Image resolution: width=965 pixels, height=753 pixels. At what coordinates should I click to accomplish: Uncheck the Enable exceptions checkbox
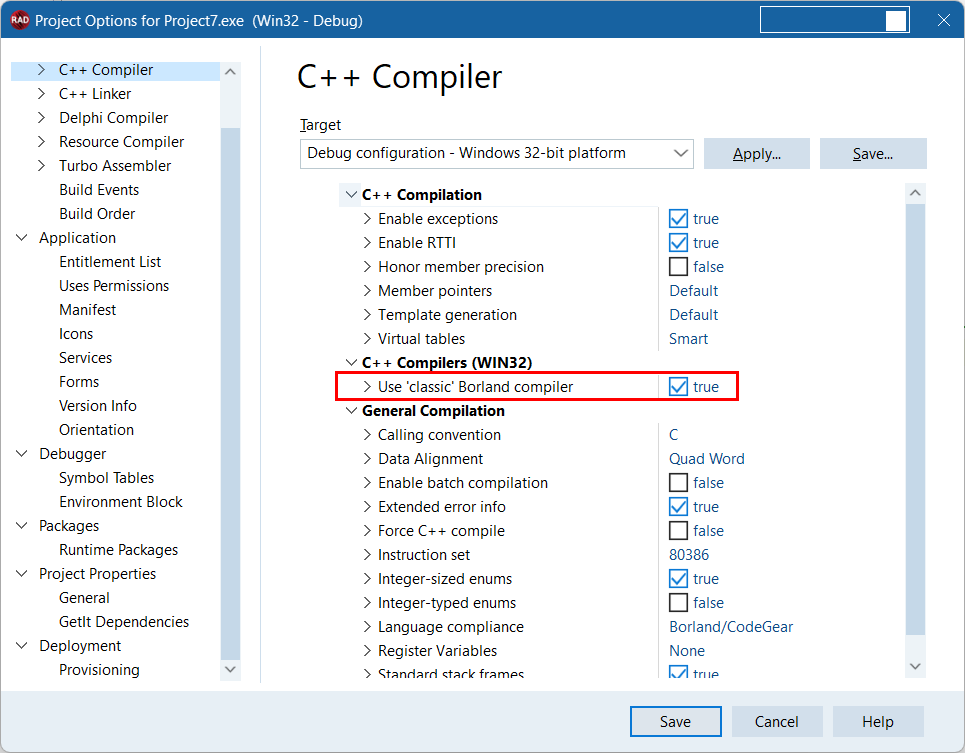point(678,219)
